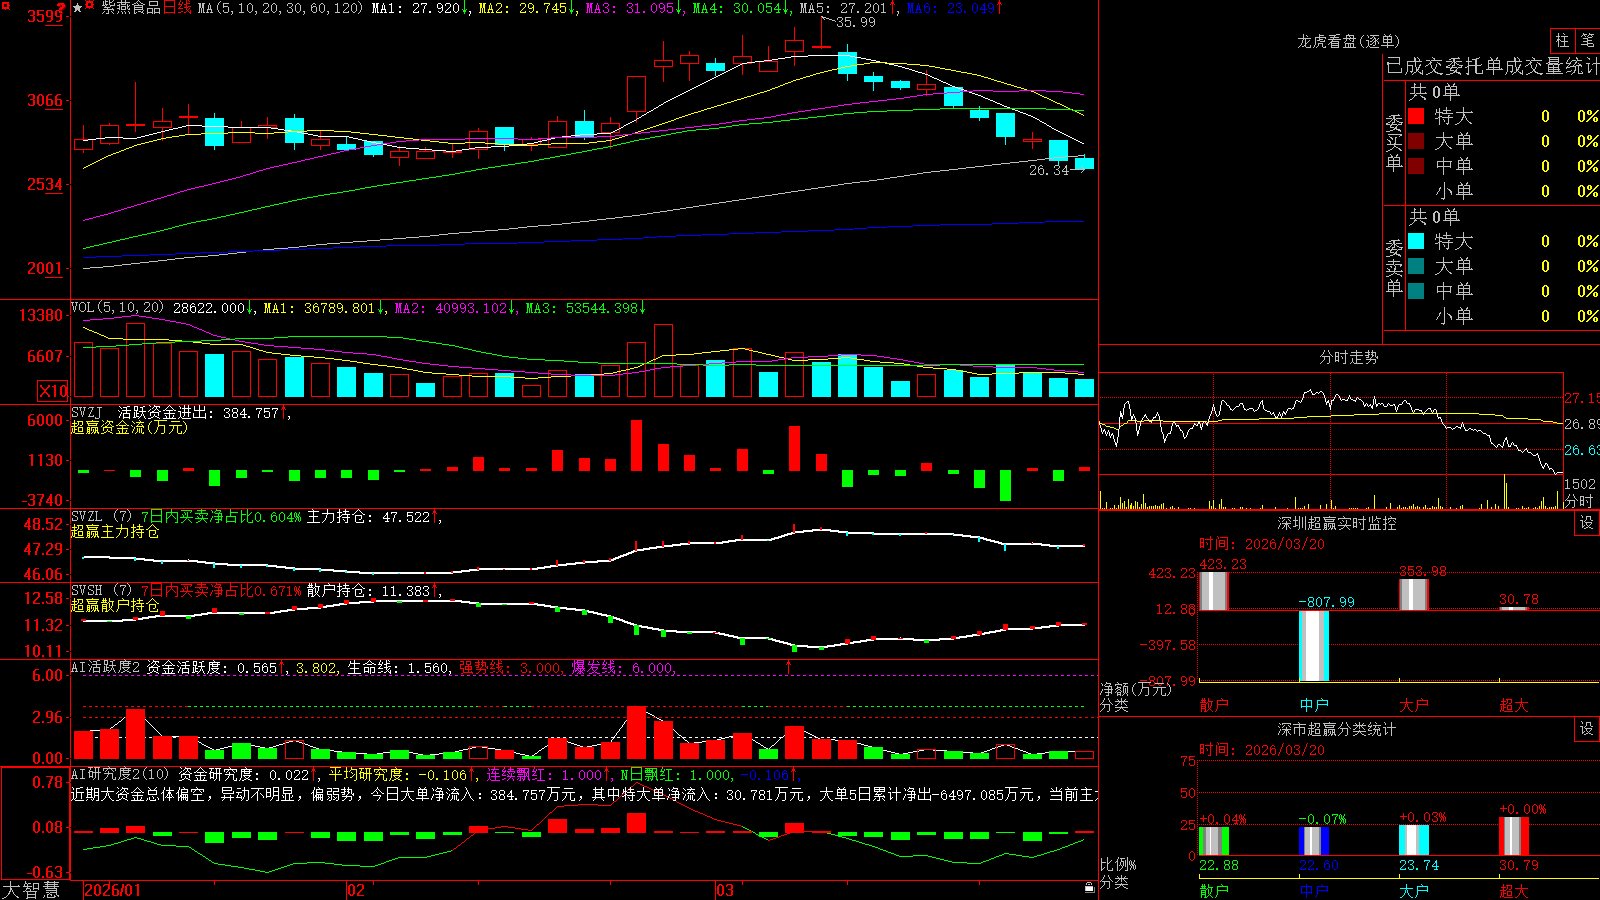This screenshot has height=900, width=1600.
Task: Click the 2026/01 date marker on the time axis
Action: coord(113,890)
